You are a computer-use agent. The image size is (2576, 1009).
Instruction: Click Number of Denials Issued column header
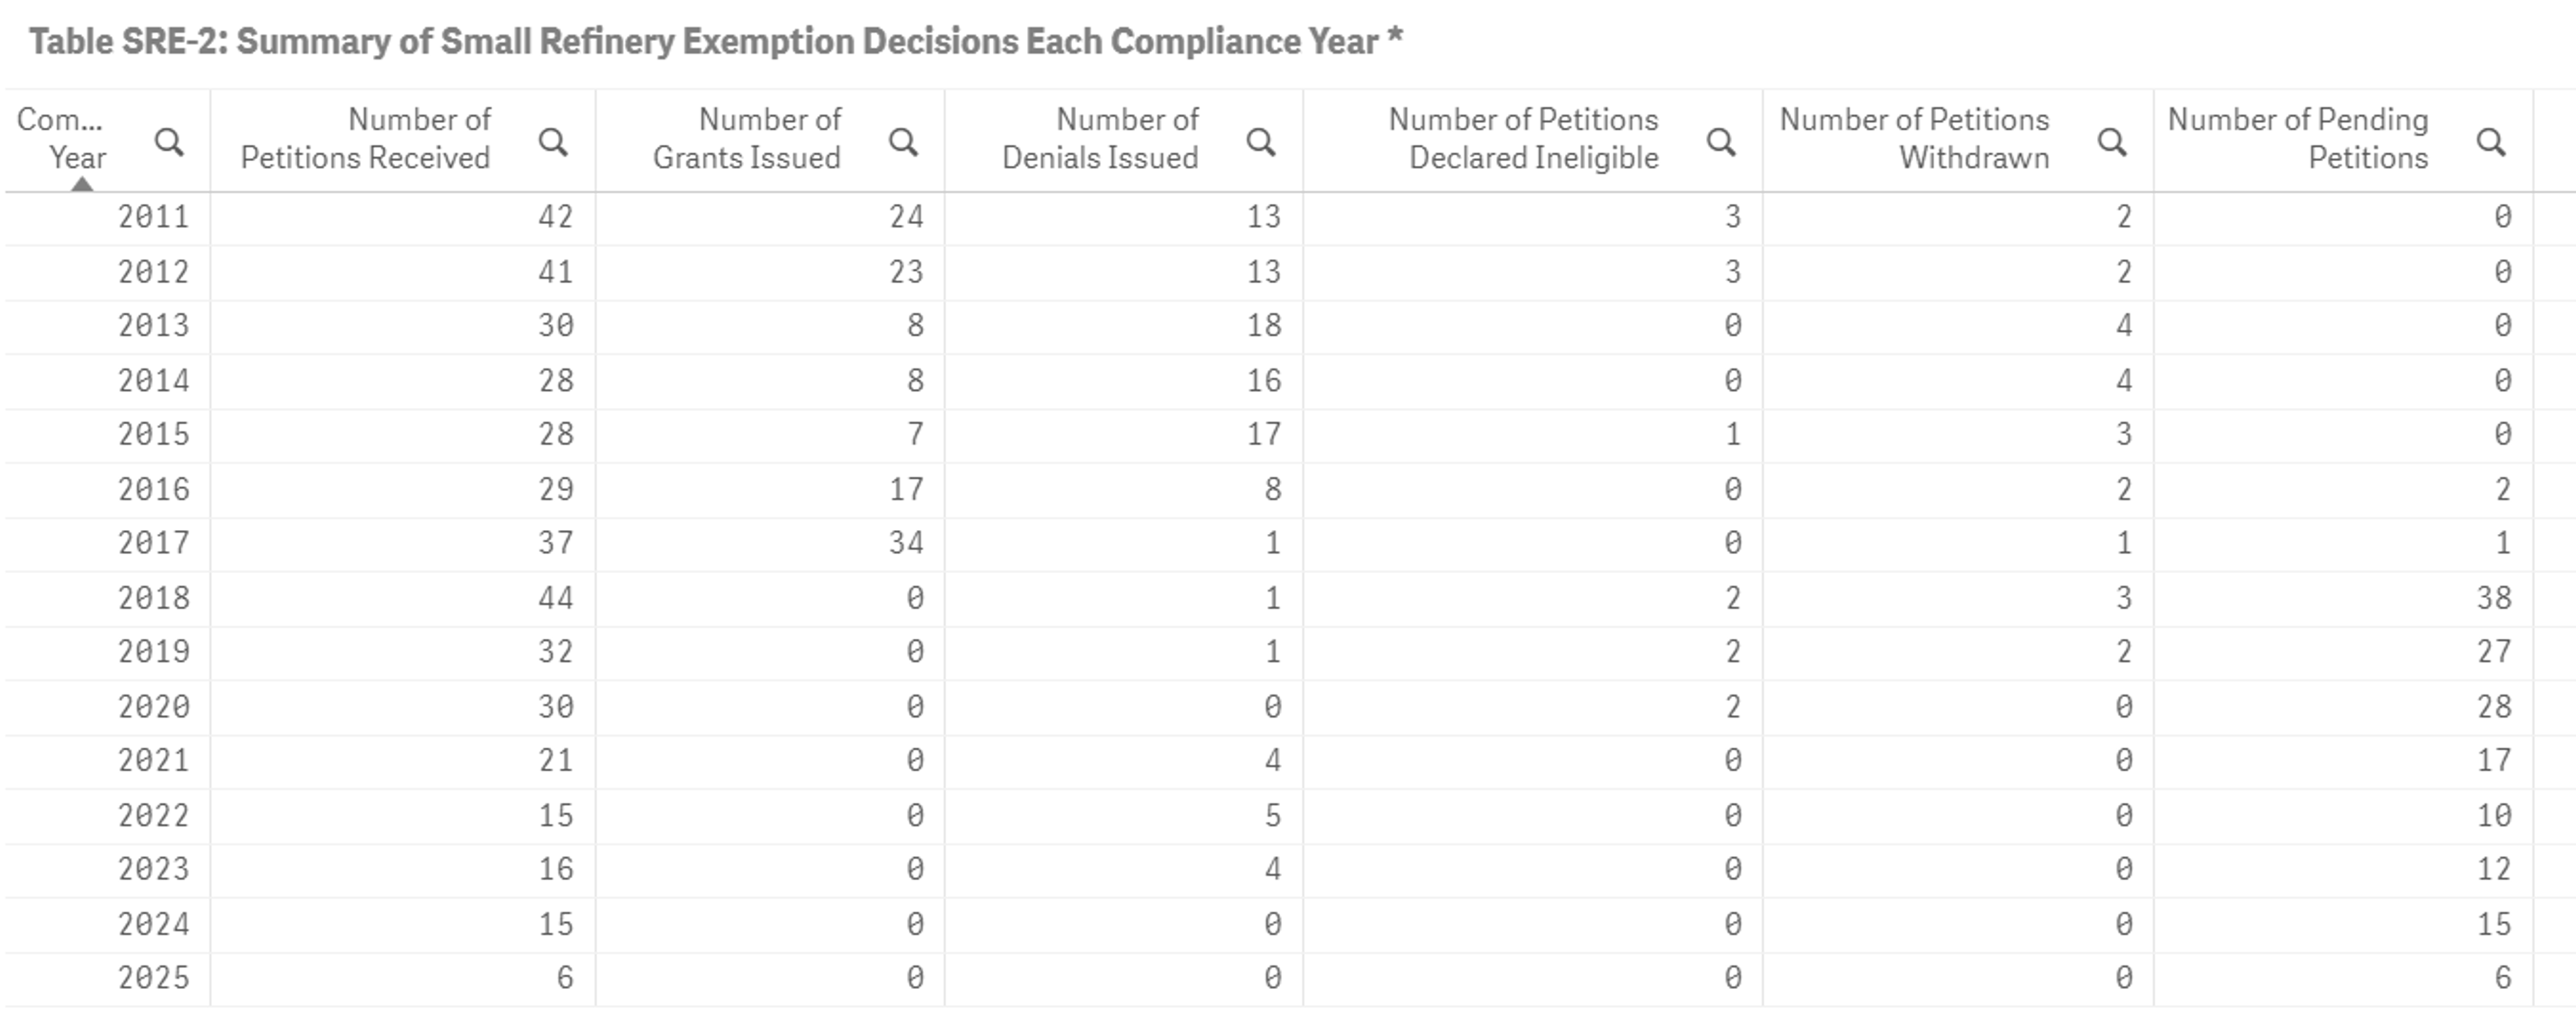(x=1100, y=138)
